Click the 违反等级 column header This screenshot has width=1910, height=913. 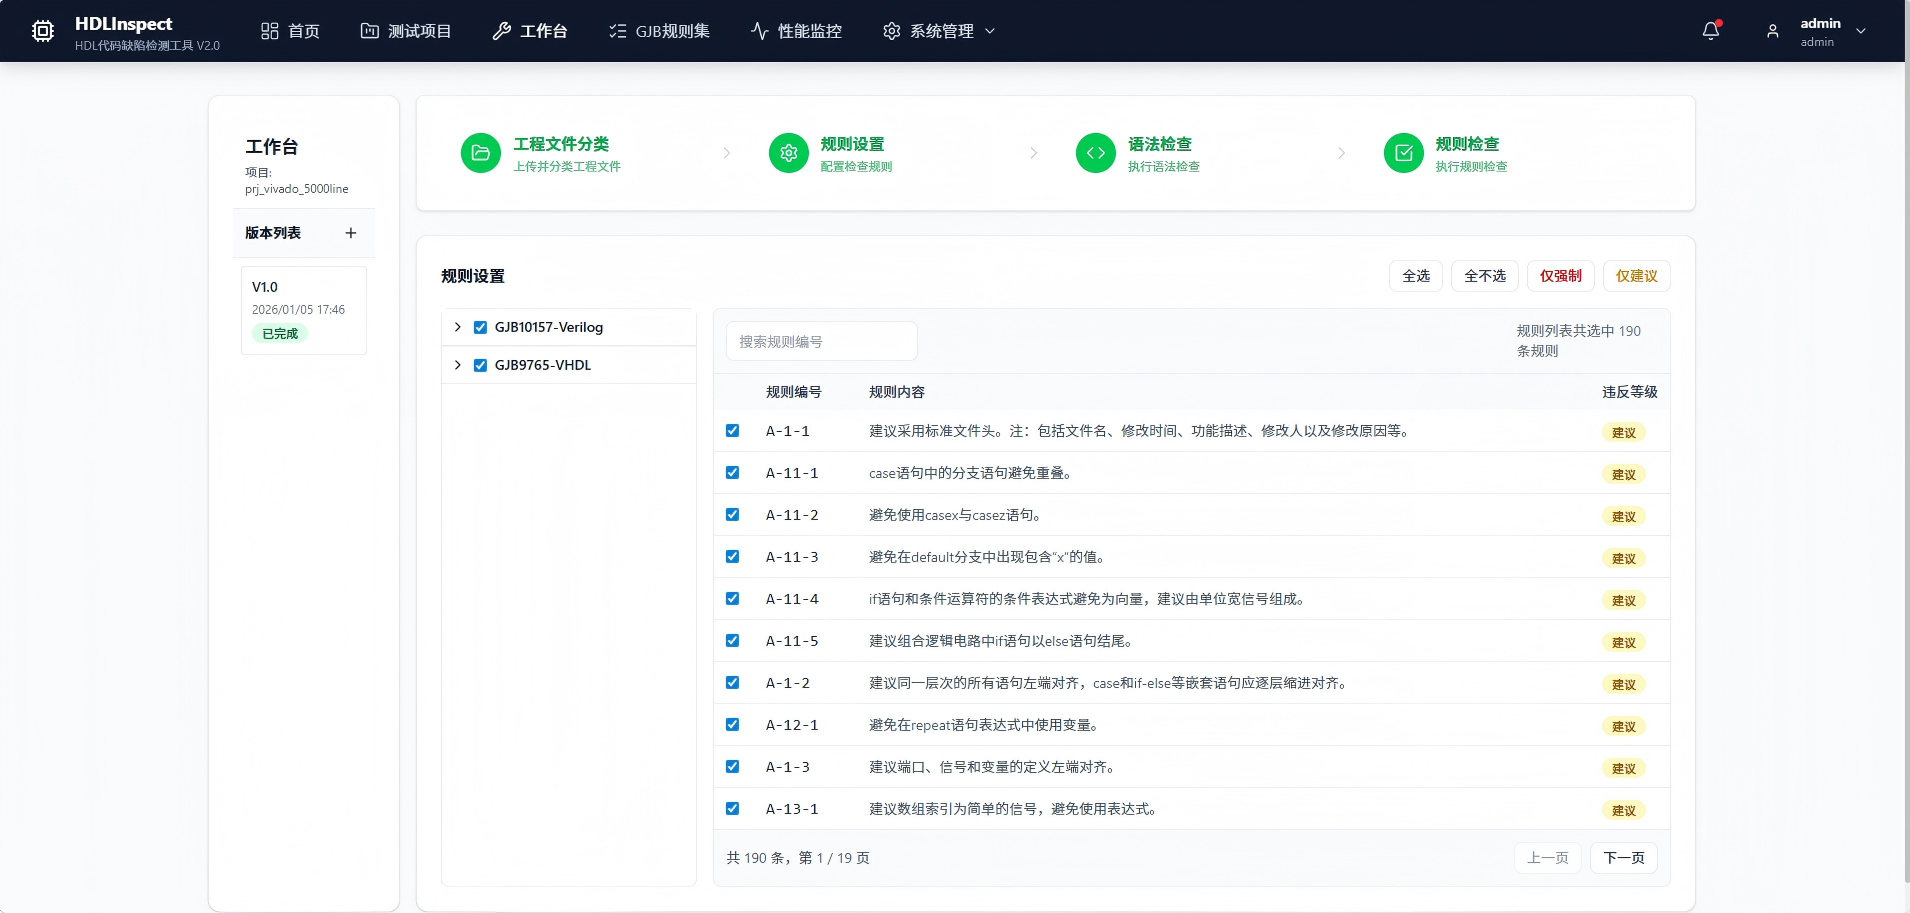coord(1630,392)
